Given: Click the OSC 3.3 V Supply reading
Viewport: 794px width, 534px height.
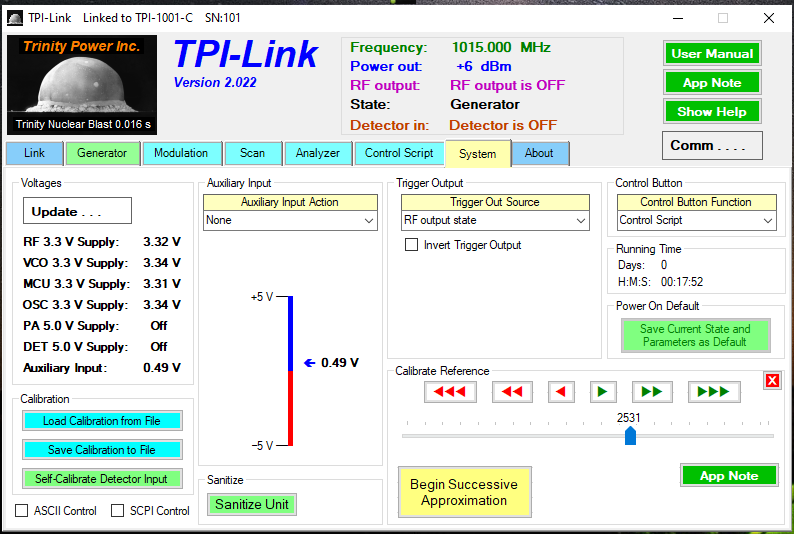Looking at the screenshot, I should coord(162,305).
